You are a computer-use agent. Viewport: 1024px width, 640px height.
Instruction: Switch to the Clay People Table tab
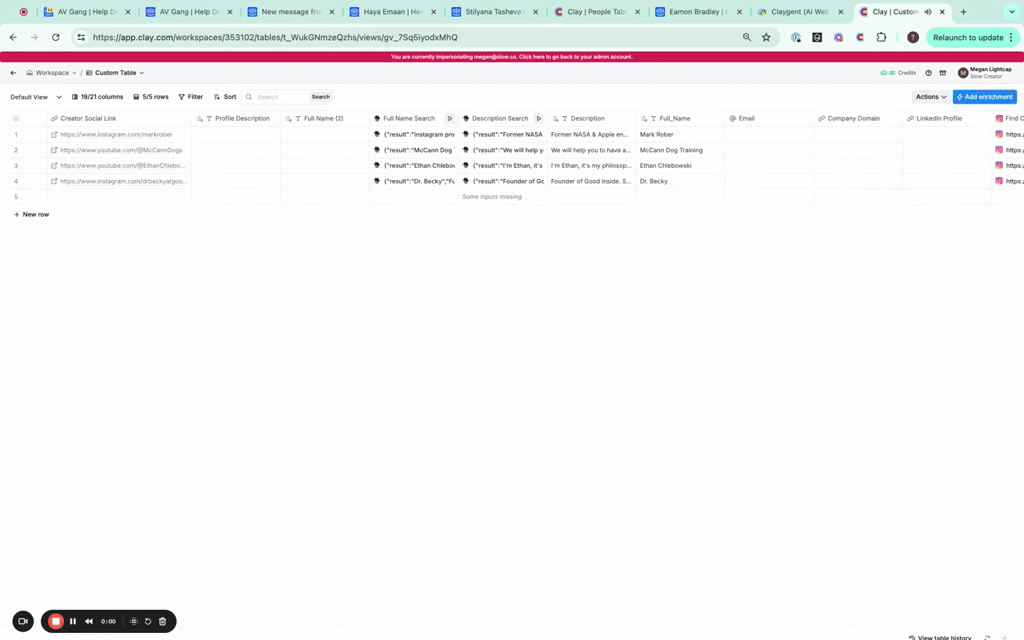[x=595, y=12]
